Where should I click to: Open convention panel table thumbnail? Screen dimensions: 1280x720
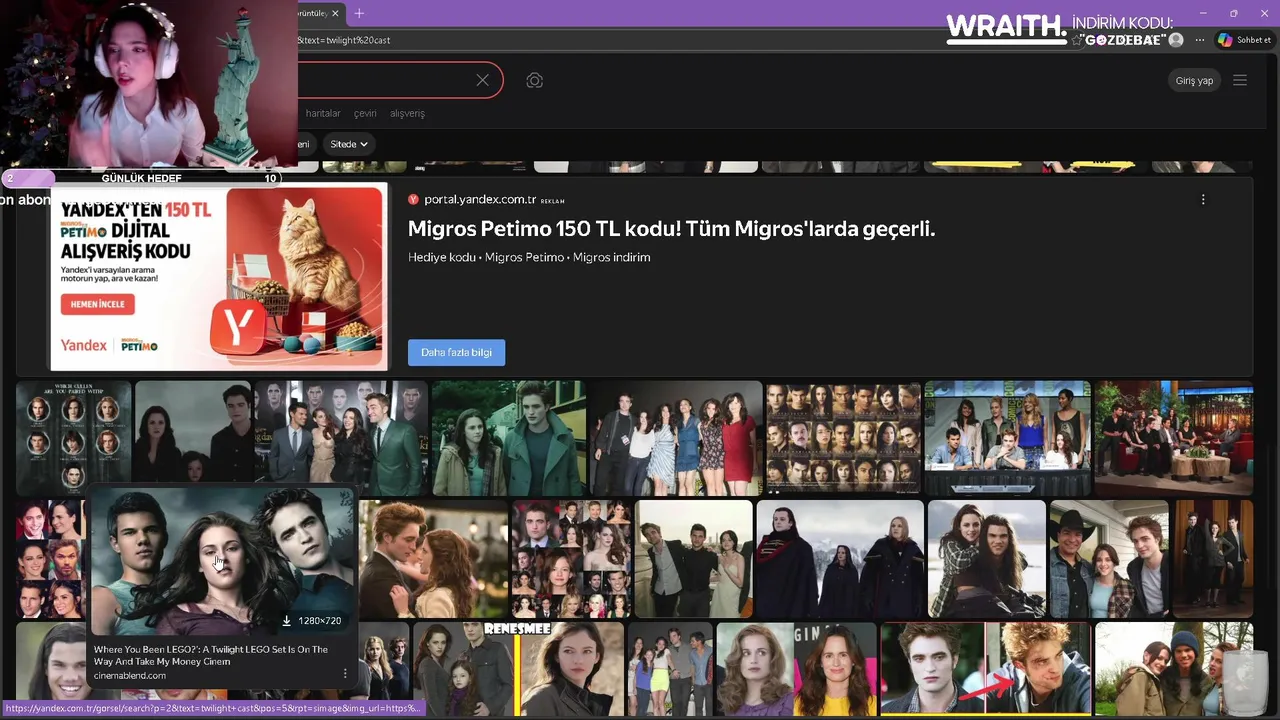point(1008,437)
